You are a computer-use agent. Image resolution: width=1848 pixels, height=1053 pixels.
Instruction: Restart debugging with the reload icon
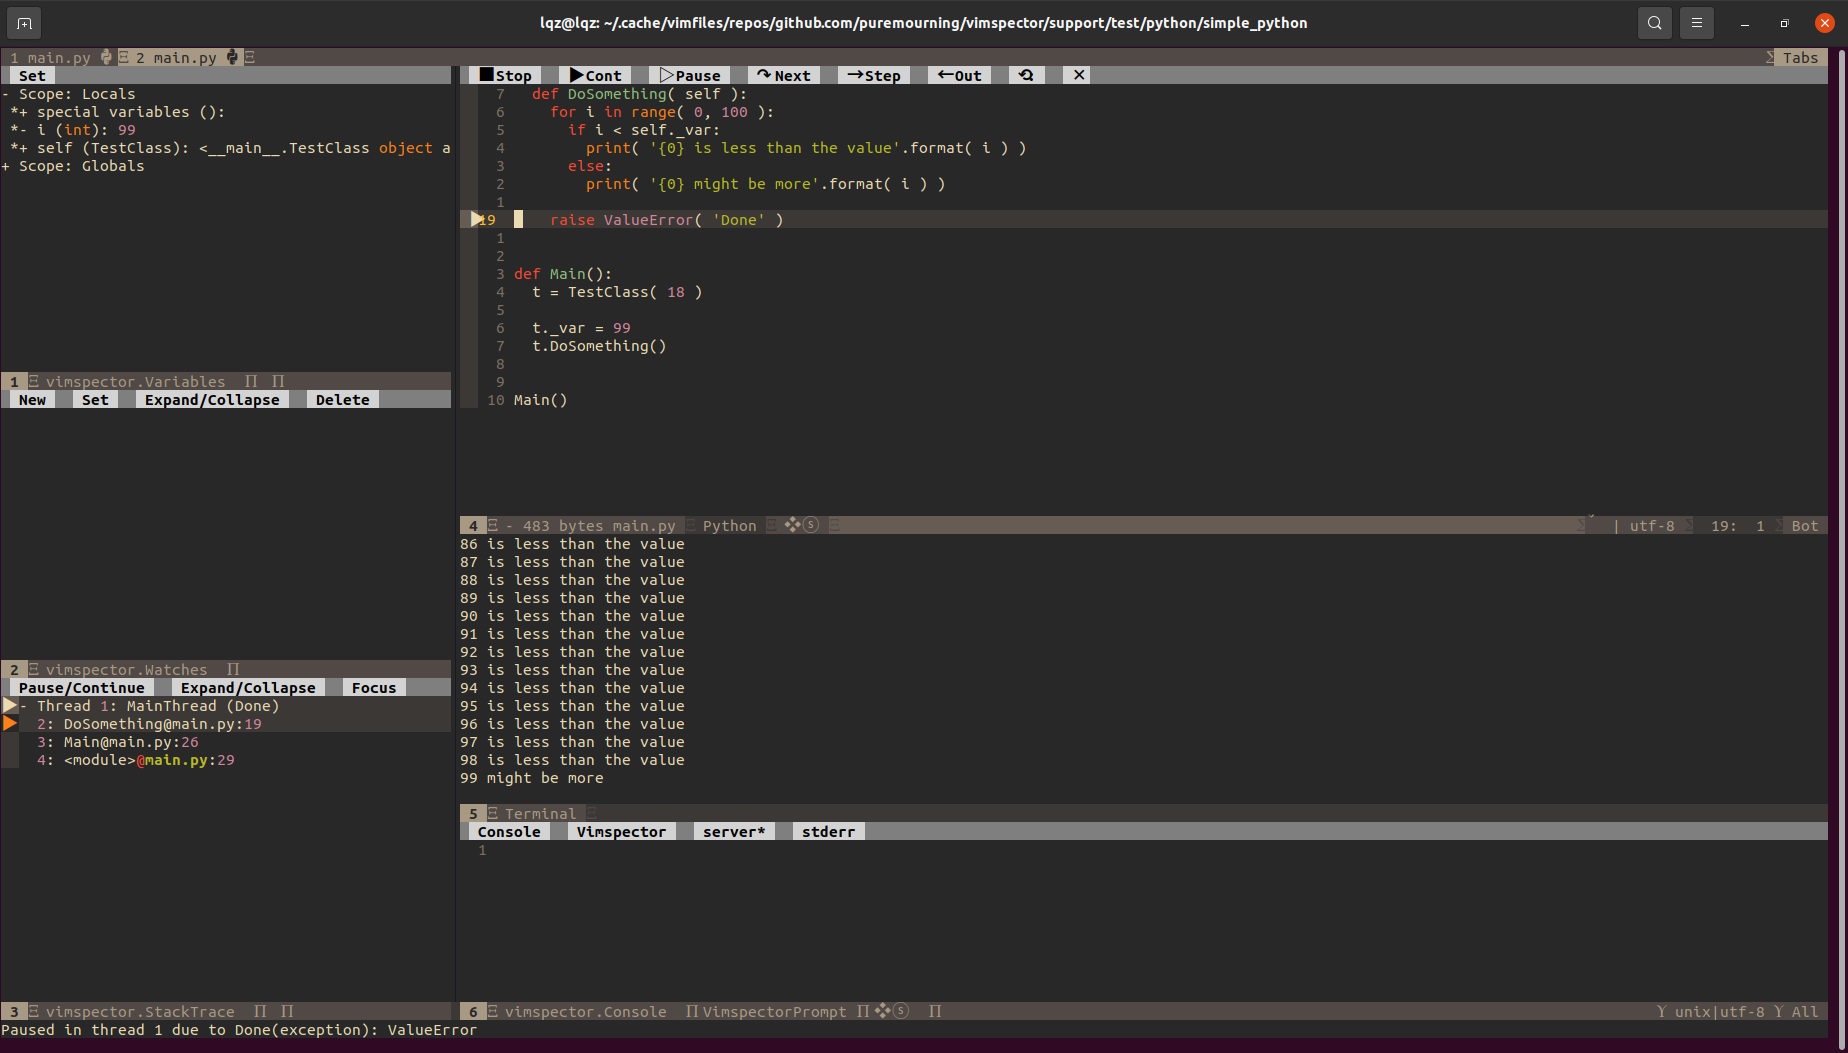point(1026,75)
